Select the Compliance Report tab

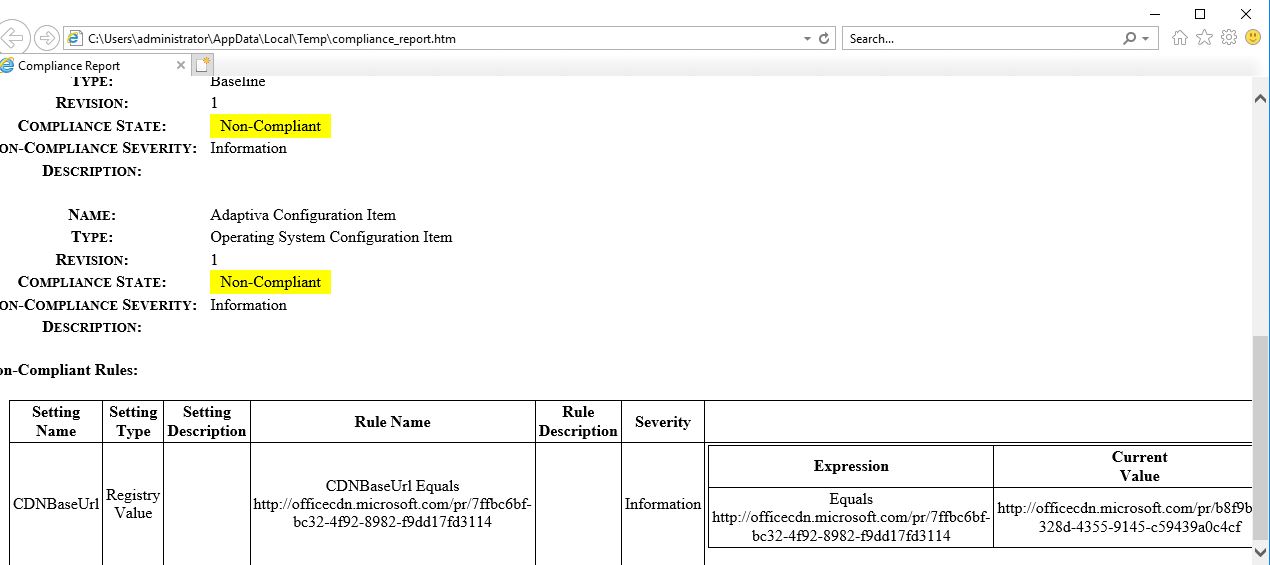click(95, 65)
